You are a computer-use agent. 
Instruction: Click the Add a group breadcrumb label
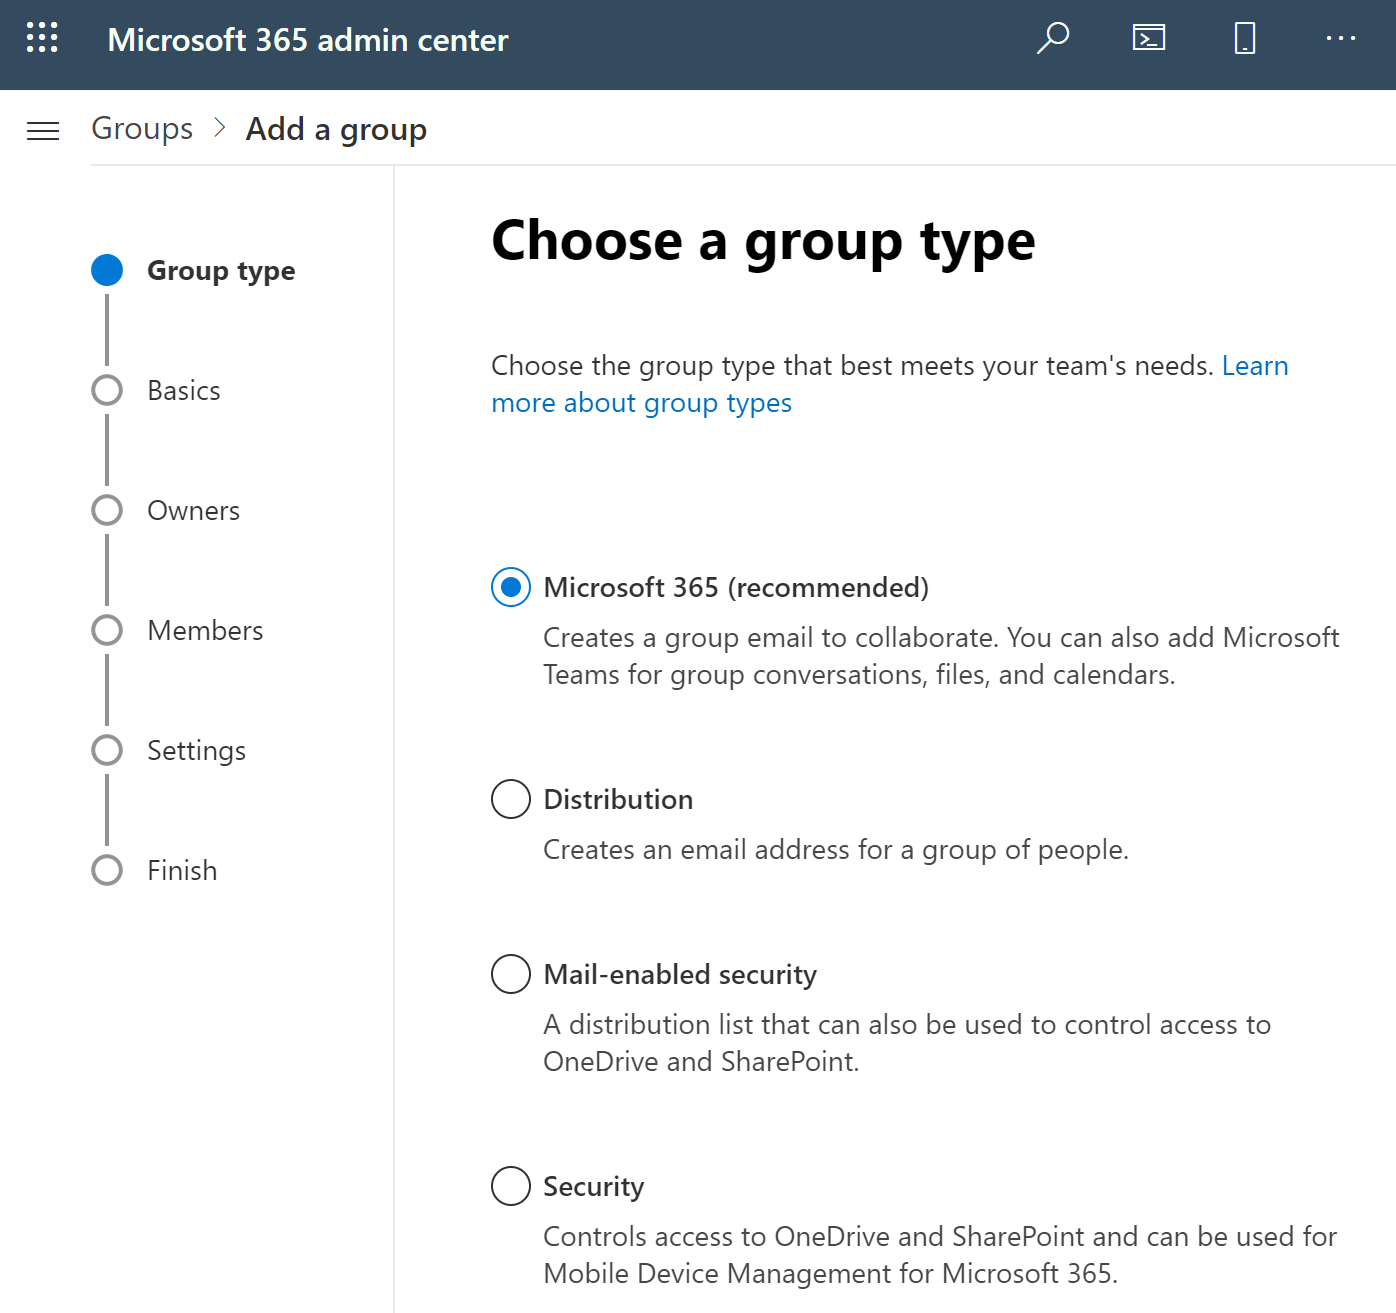tap(336, 128)
